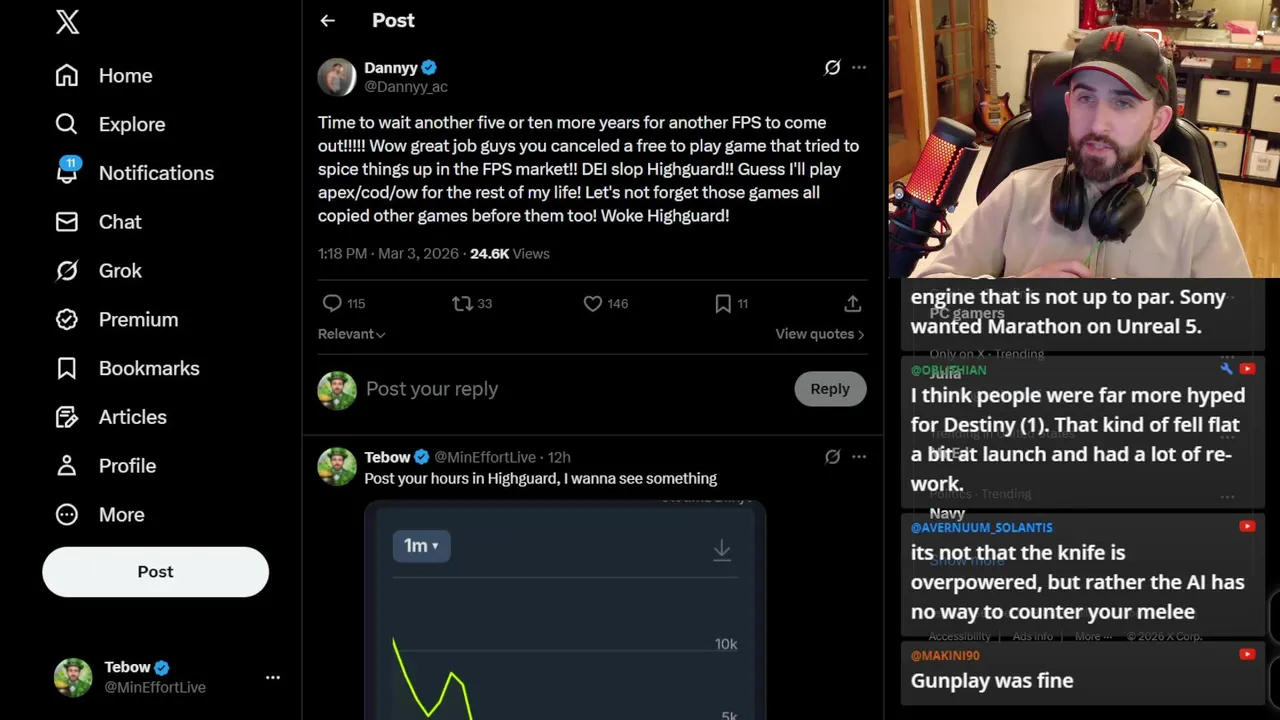
Task: Download the chart using the arrow icon
Action: tap(721, 549)
